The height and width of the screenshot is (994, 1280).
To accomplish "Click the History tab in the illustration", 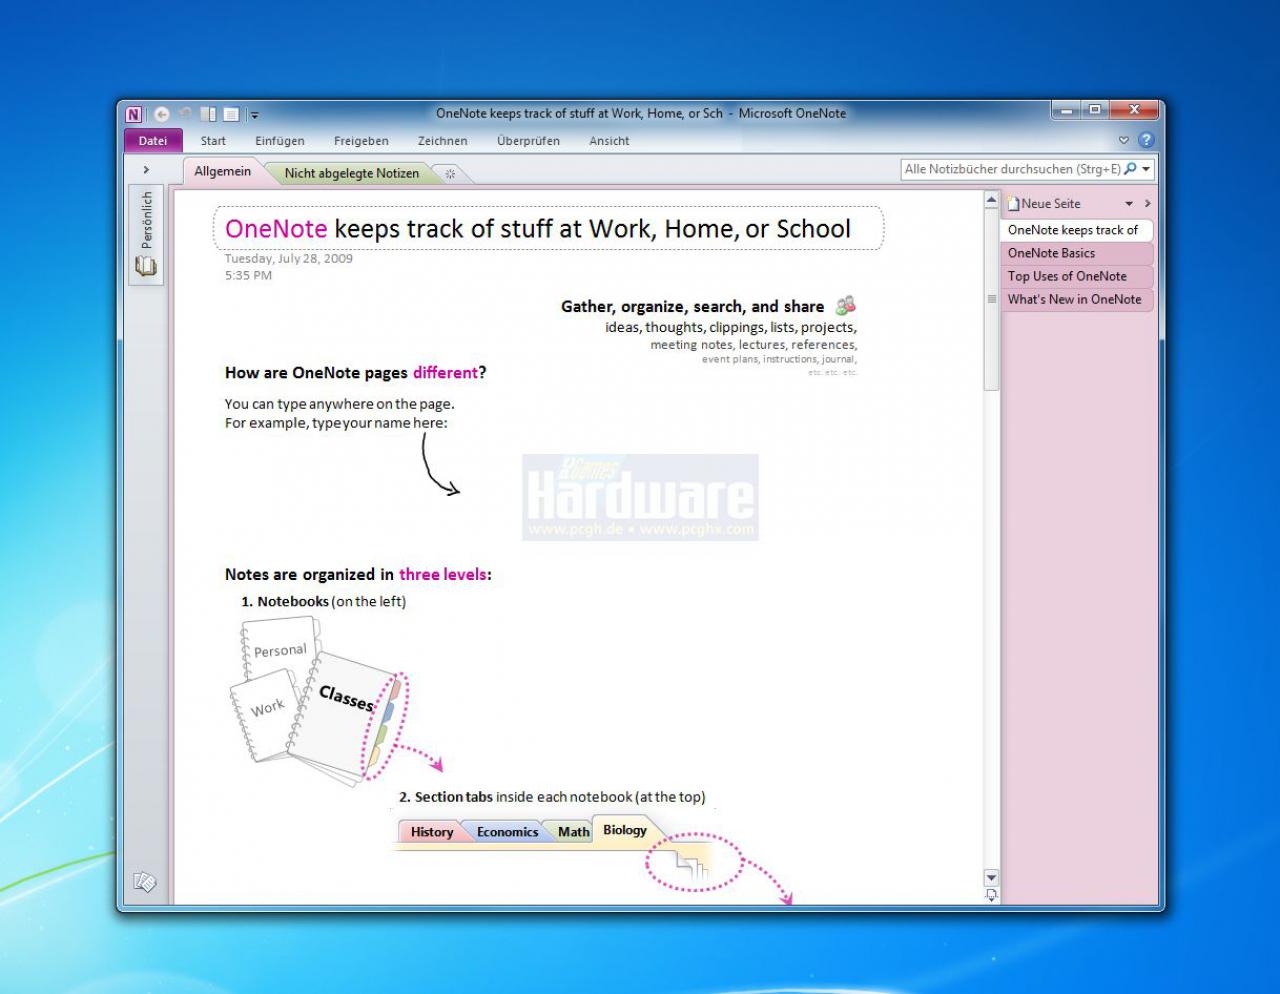I will point(431,832).
